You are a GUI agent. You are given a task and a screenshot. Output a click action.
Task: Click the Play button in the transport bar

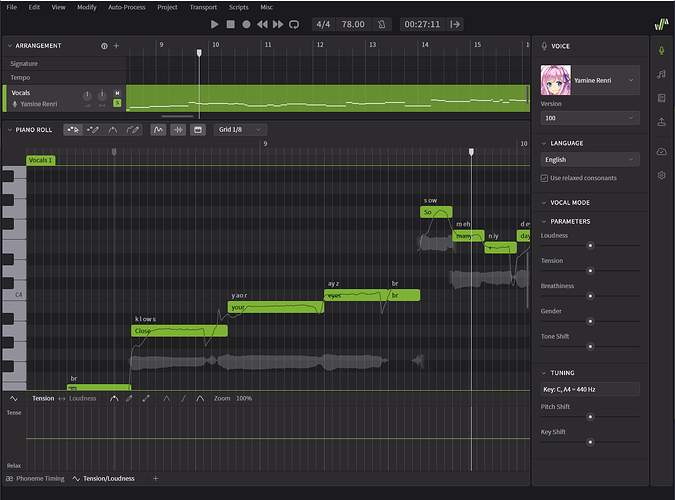(214, 24)
